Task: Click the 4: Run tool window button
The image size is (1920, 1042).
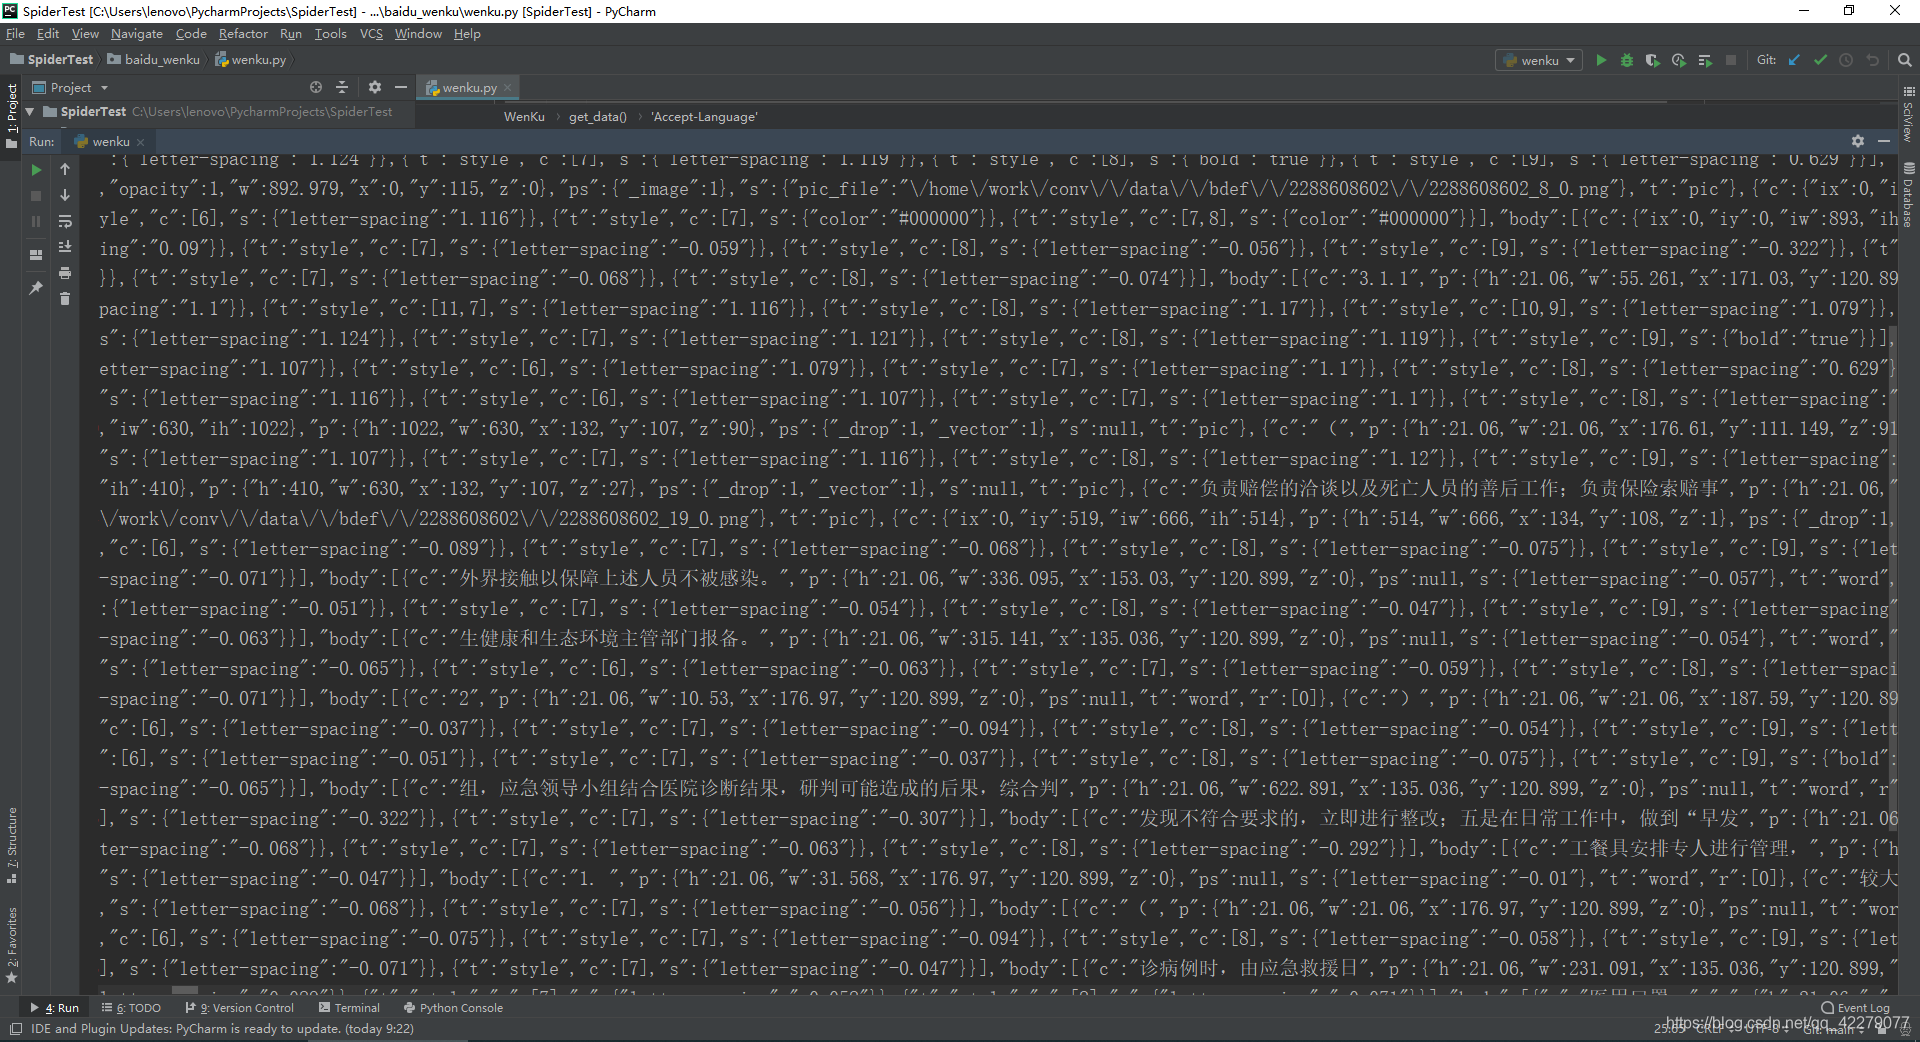Action: 55,1008
